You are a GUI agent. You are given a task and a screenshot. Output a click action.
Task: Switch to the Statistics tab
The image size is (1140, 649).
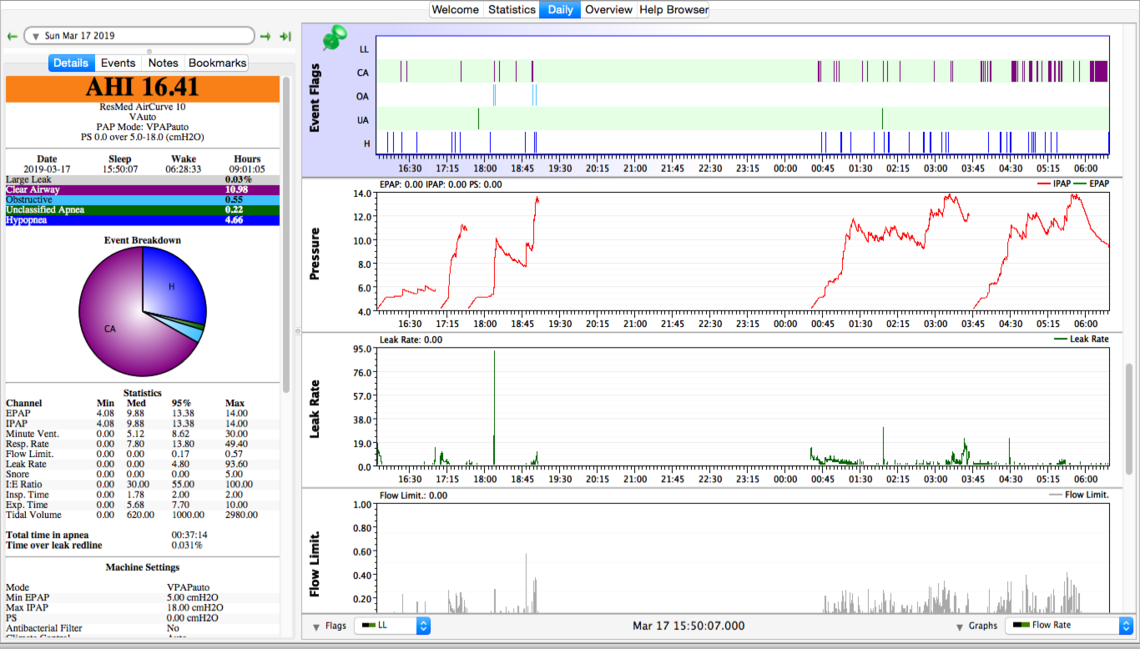511,9
